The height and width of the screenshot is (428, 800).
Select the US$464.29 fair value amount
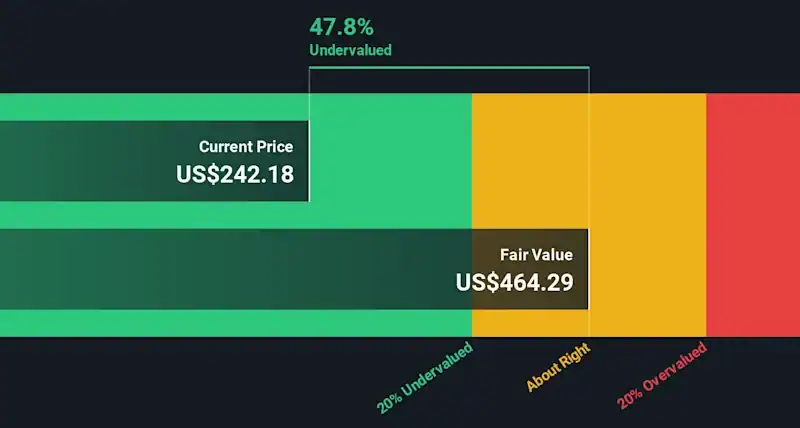pyautogui.click(x=514, y=283)
